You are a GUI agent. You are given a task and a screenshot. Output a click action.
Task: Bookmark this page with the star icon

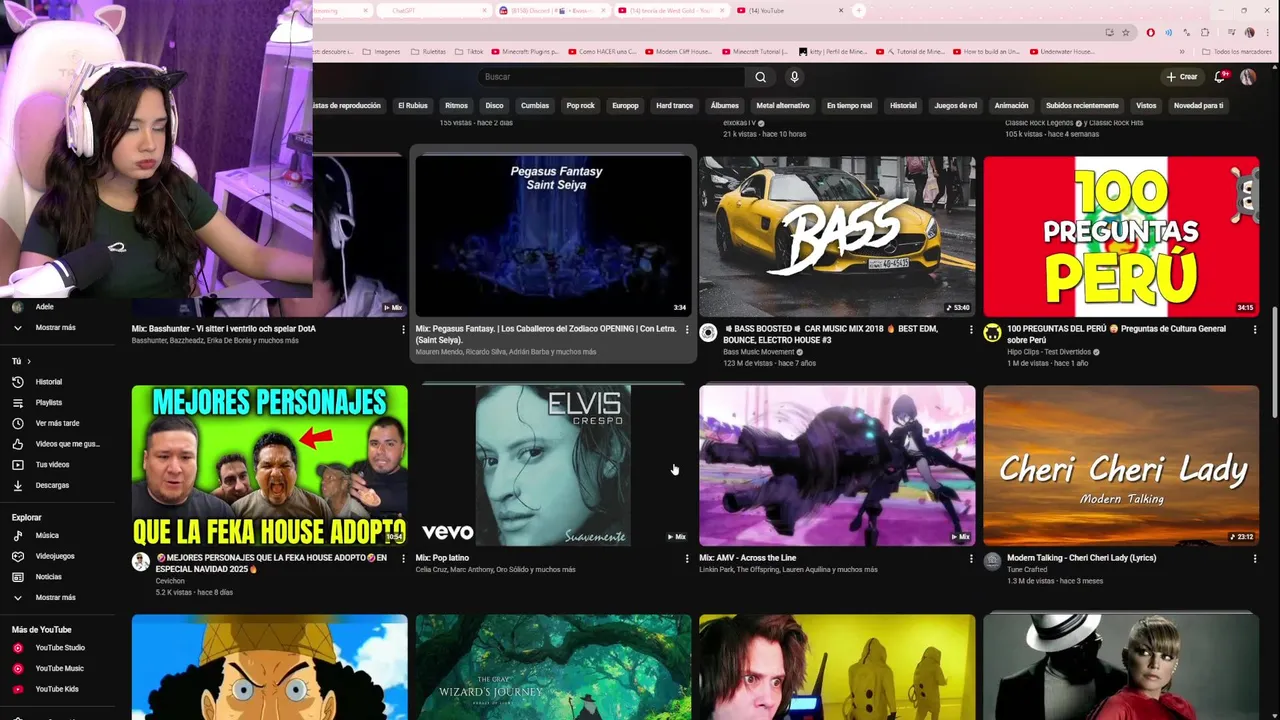point(1126,32)
